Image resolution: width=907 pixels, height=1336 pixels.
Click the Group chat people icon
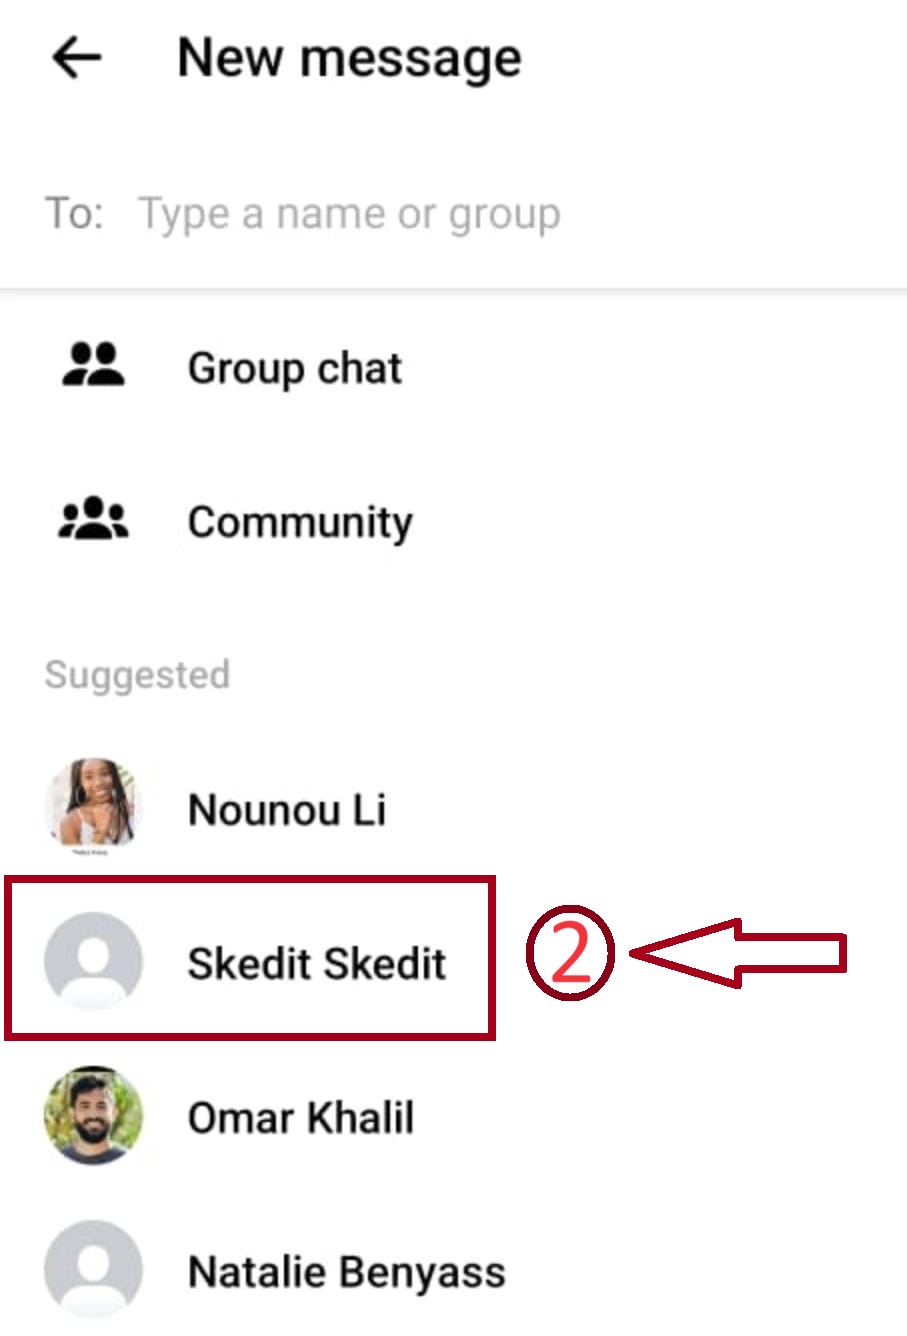click(x=93, y=366)
